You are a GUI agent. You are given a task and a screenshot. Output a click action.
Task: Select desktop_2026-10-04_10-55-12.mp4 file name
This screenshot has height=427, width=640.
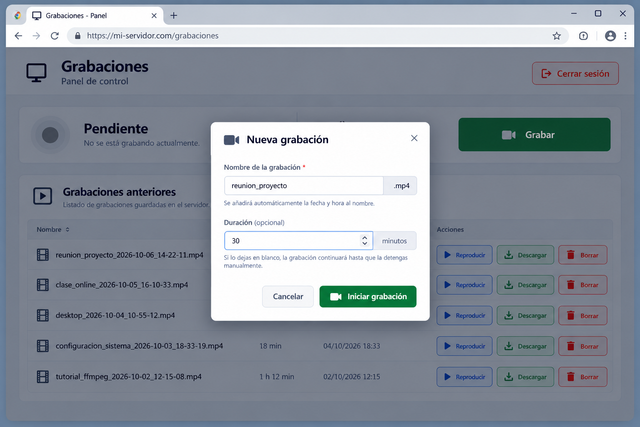point(115,315)
